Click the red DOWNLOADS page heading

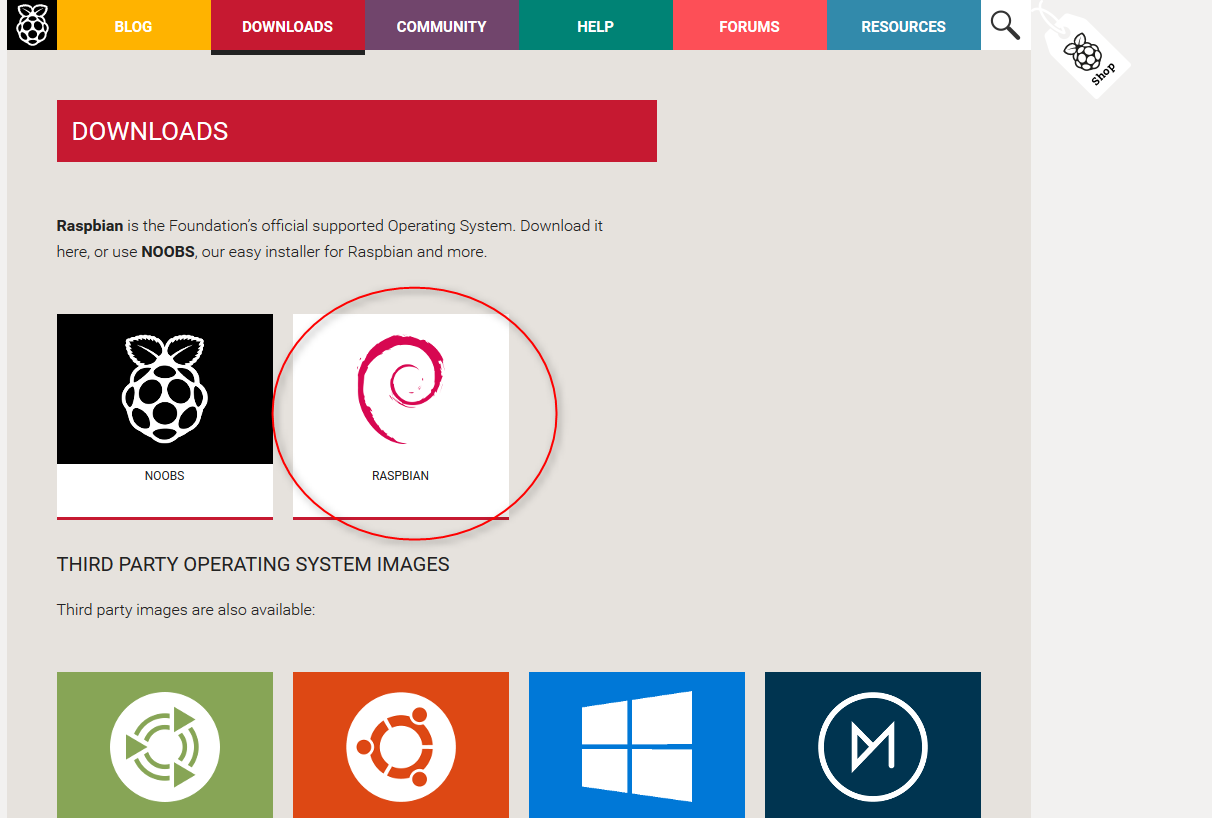click(357, 131)
